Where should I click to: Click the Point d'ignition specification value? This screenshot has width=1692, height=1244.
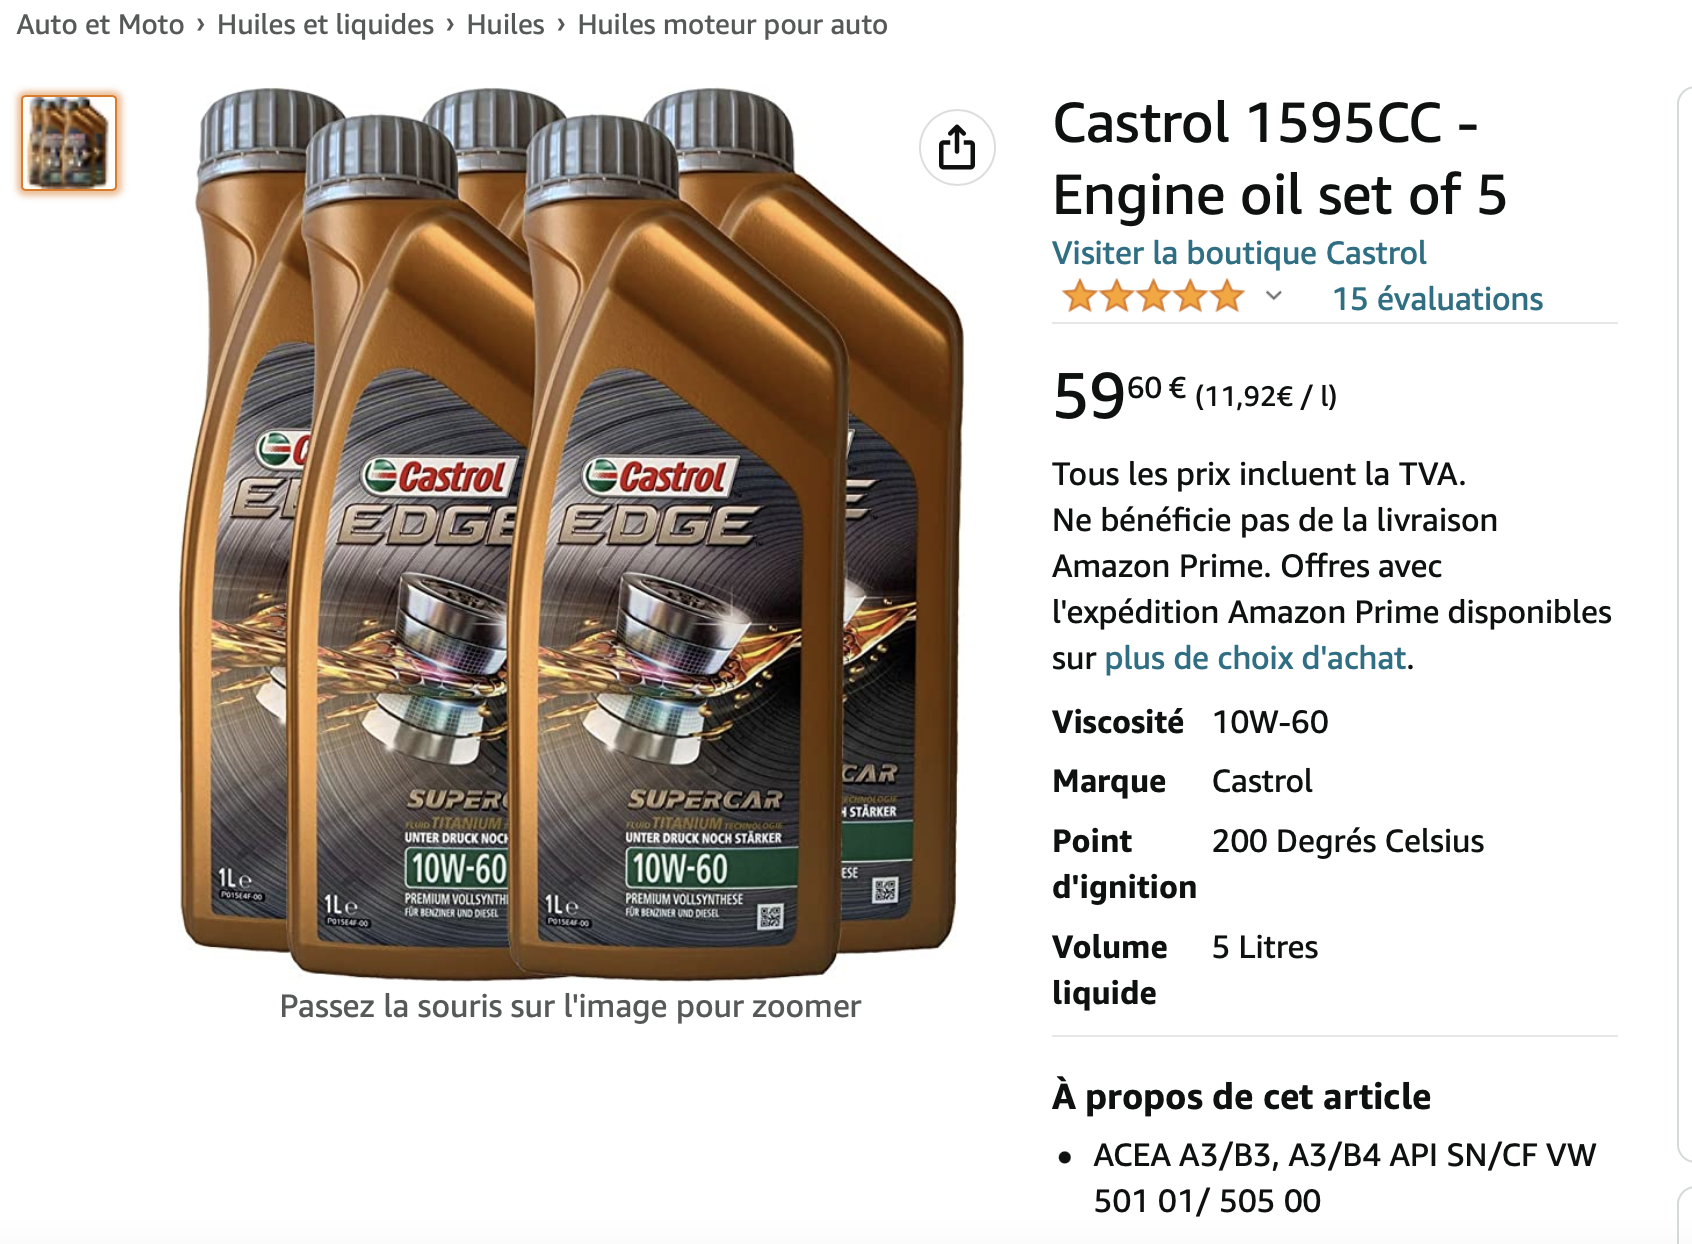(1348, 841)
